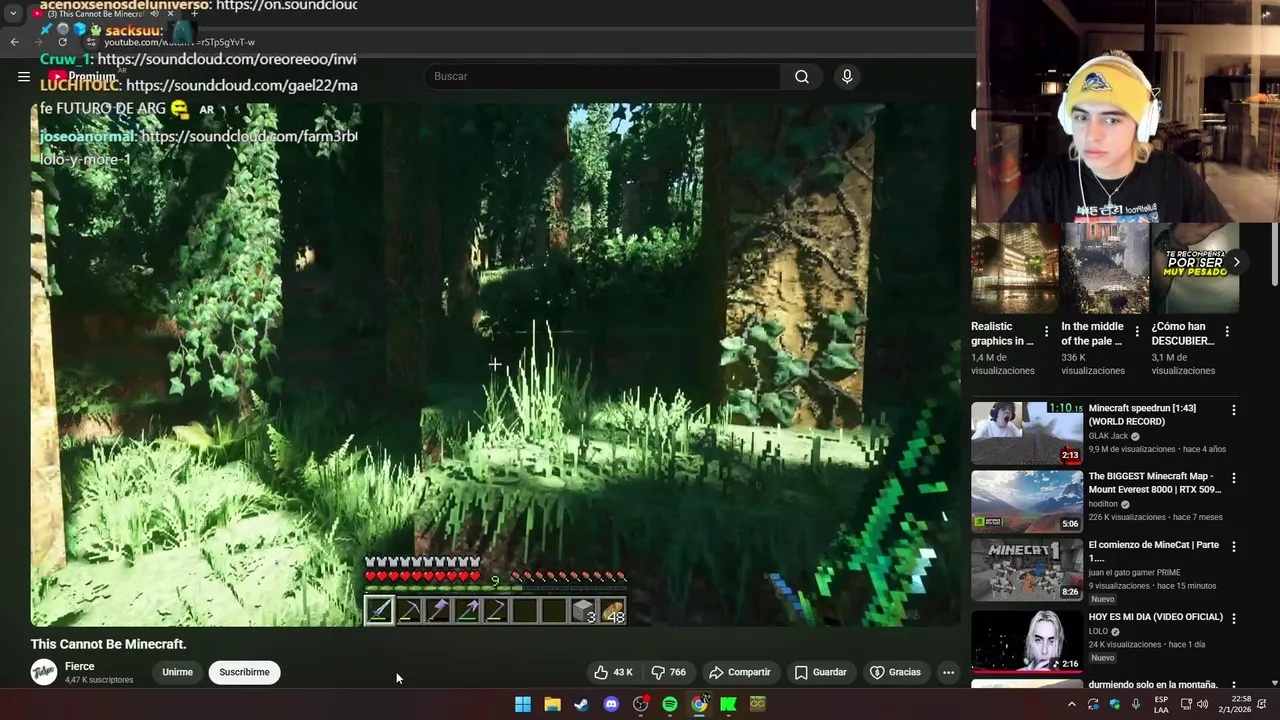The image size is (1280, 720).
Task: Mute the tab with the speaker icon
Action: [x=154, y=14]
